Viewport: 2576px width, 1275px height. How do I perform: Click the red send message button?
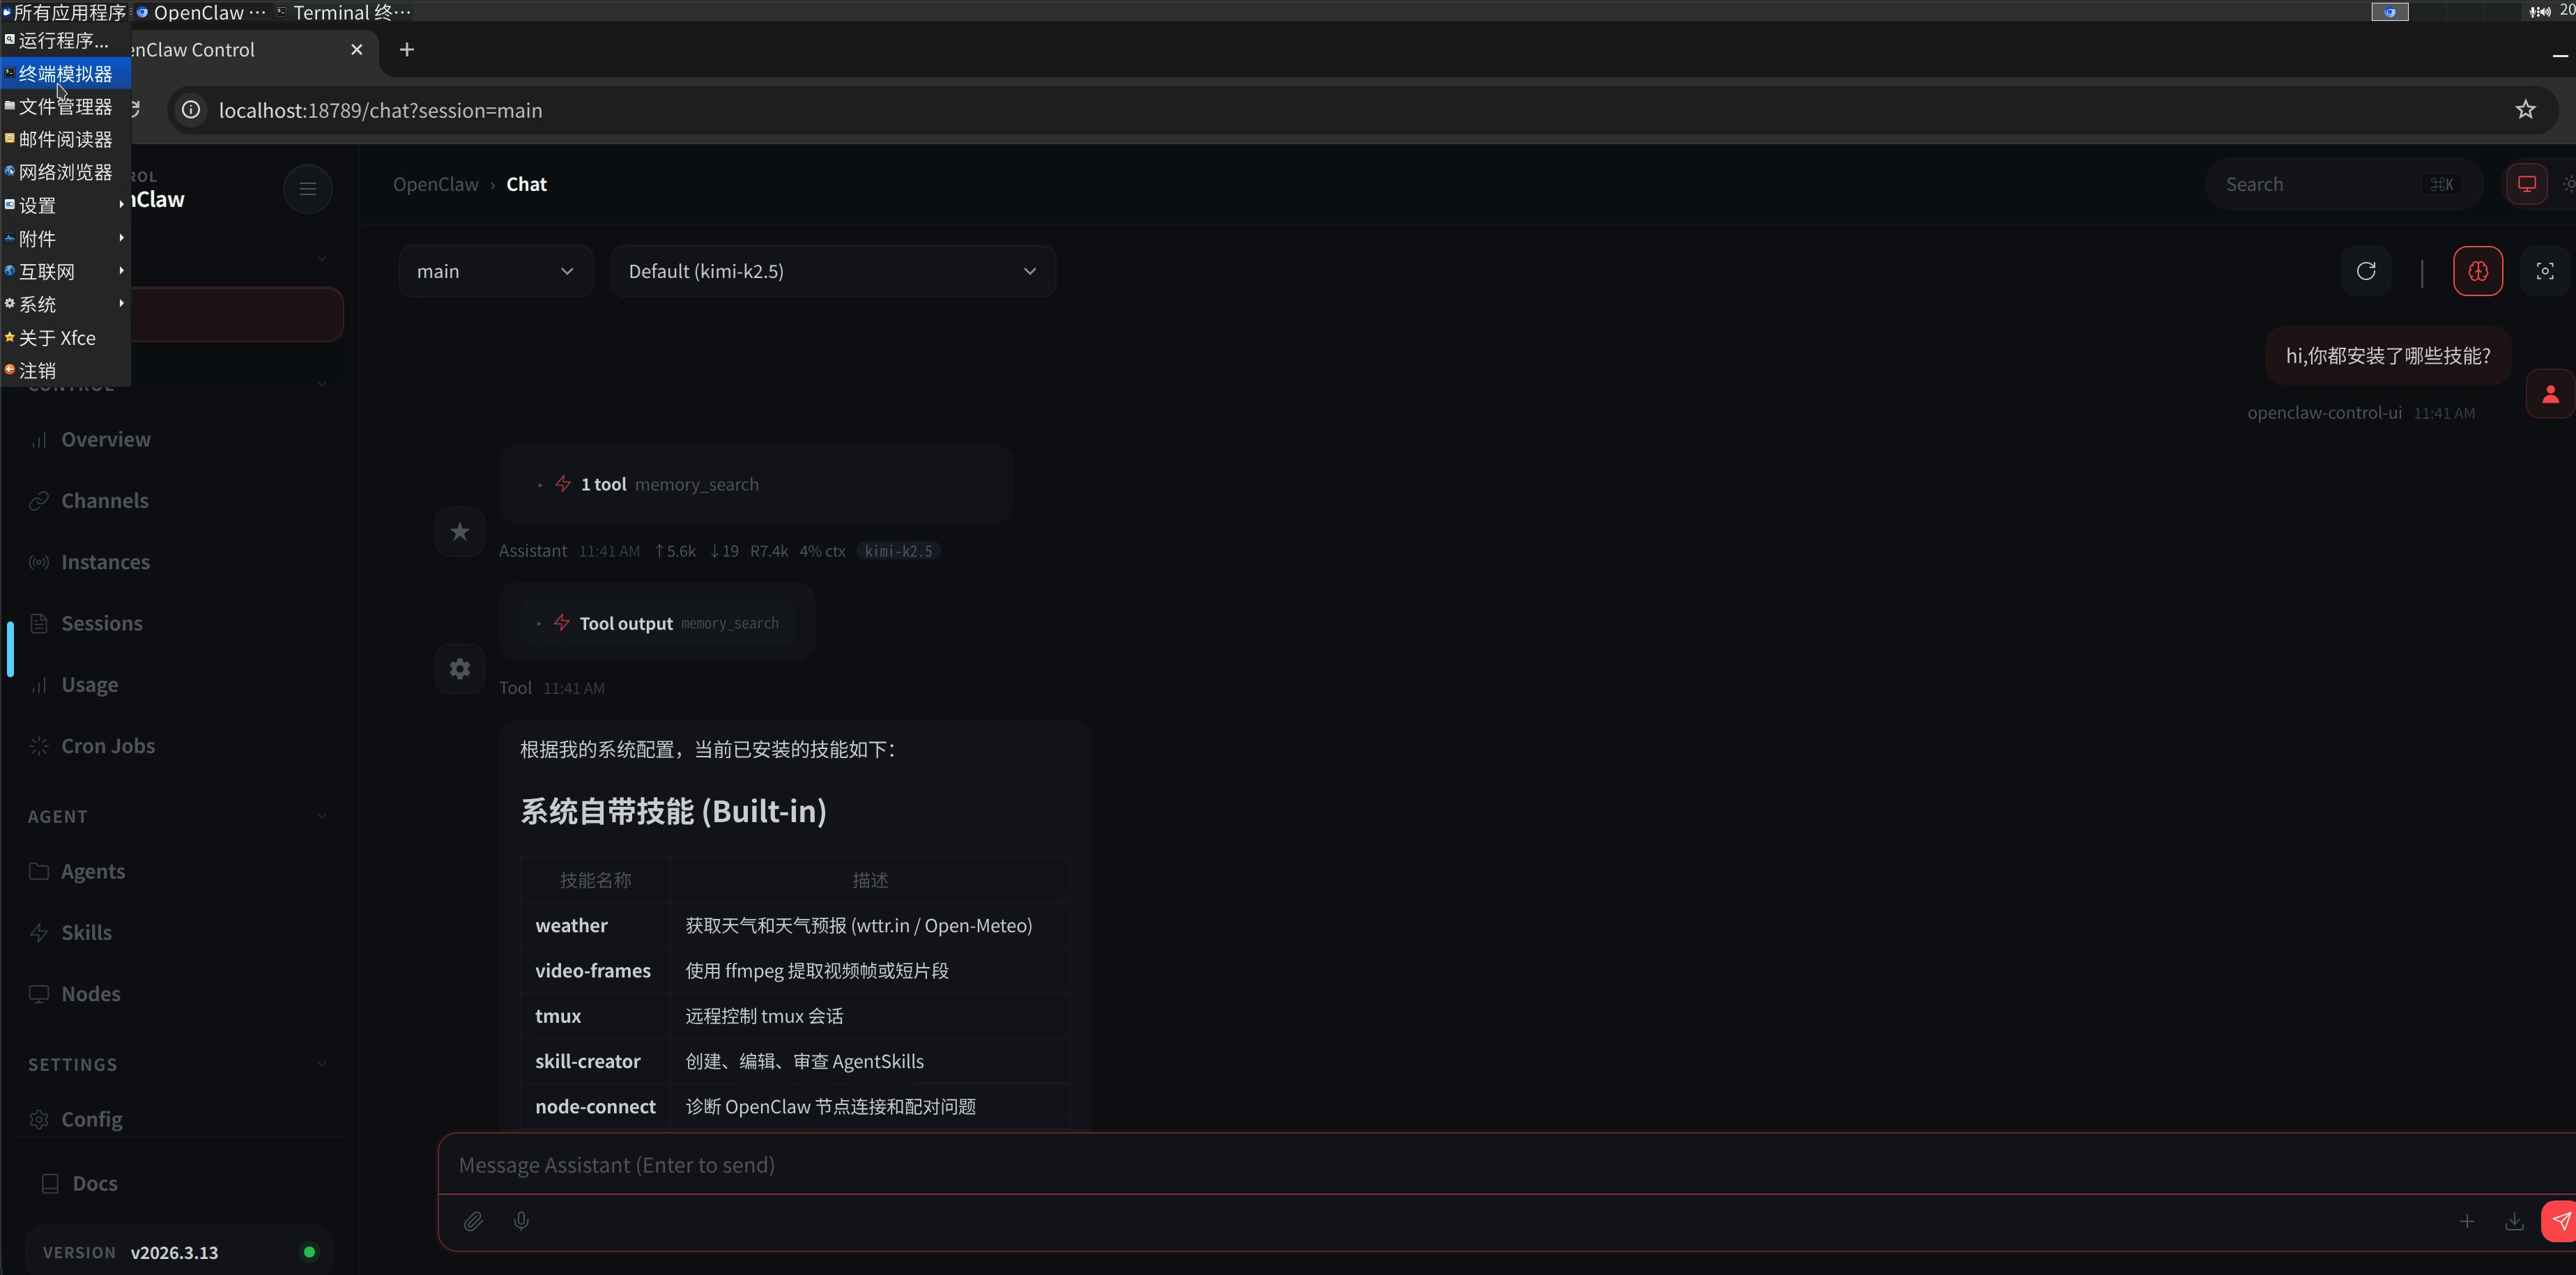[2559, 1221]
